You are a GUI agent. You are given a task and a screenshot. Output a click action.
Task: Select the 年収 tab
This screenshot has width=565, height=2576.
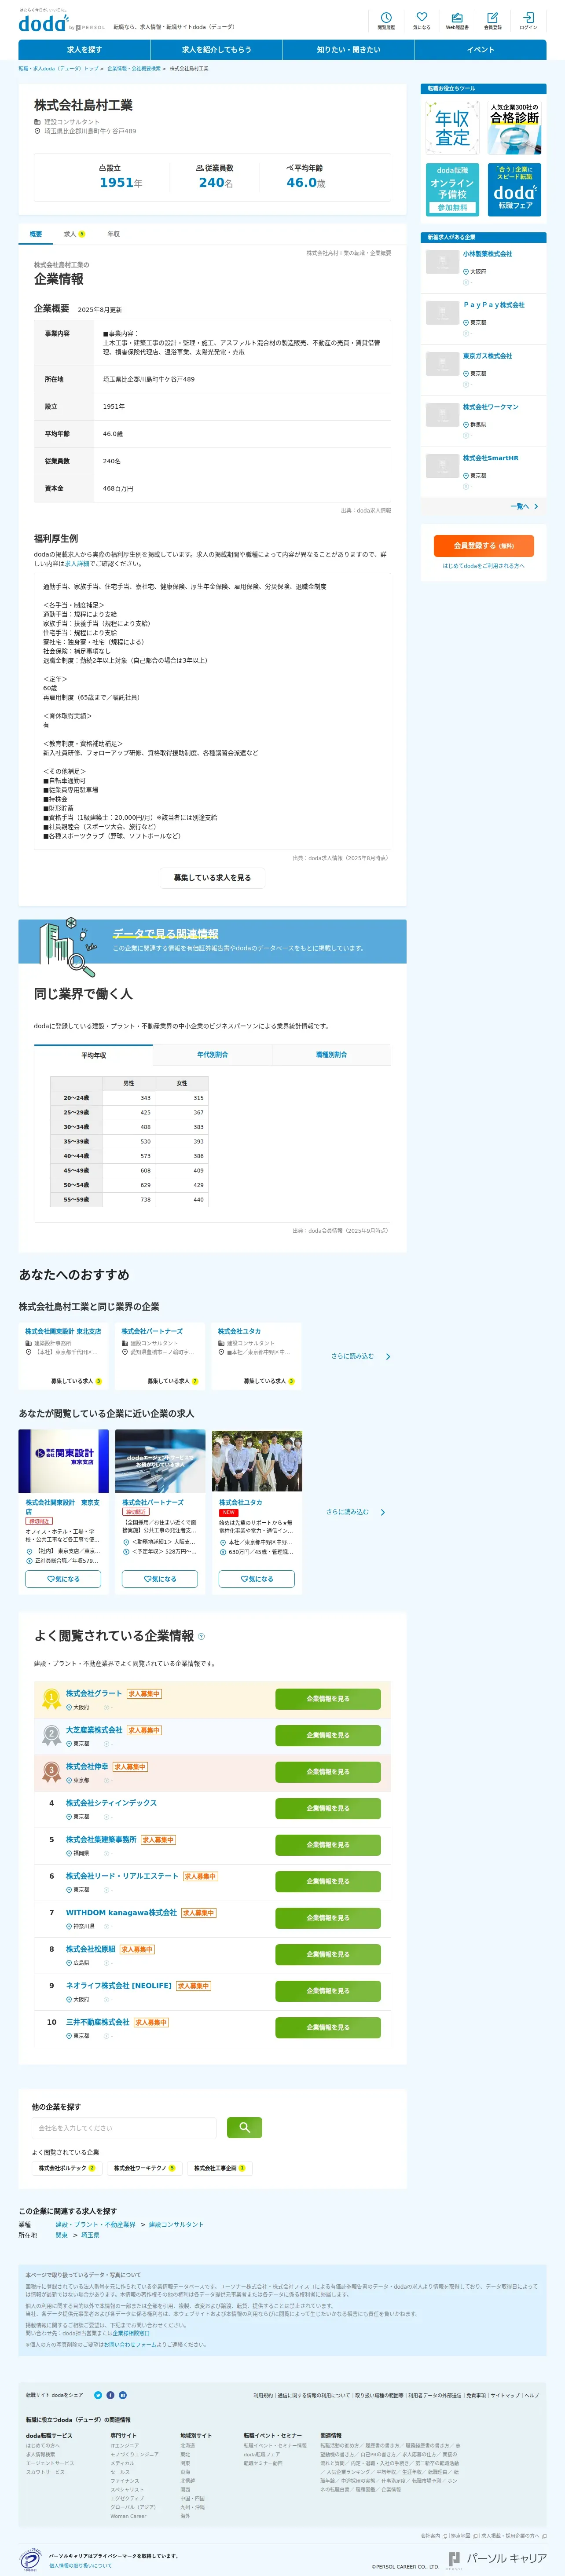pyautogui.click(x=113, y=234)
